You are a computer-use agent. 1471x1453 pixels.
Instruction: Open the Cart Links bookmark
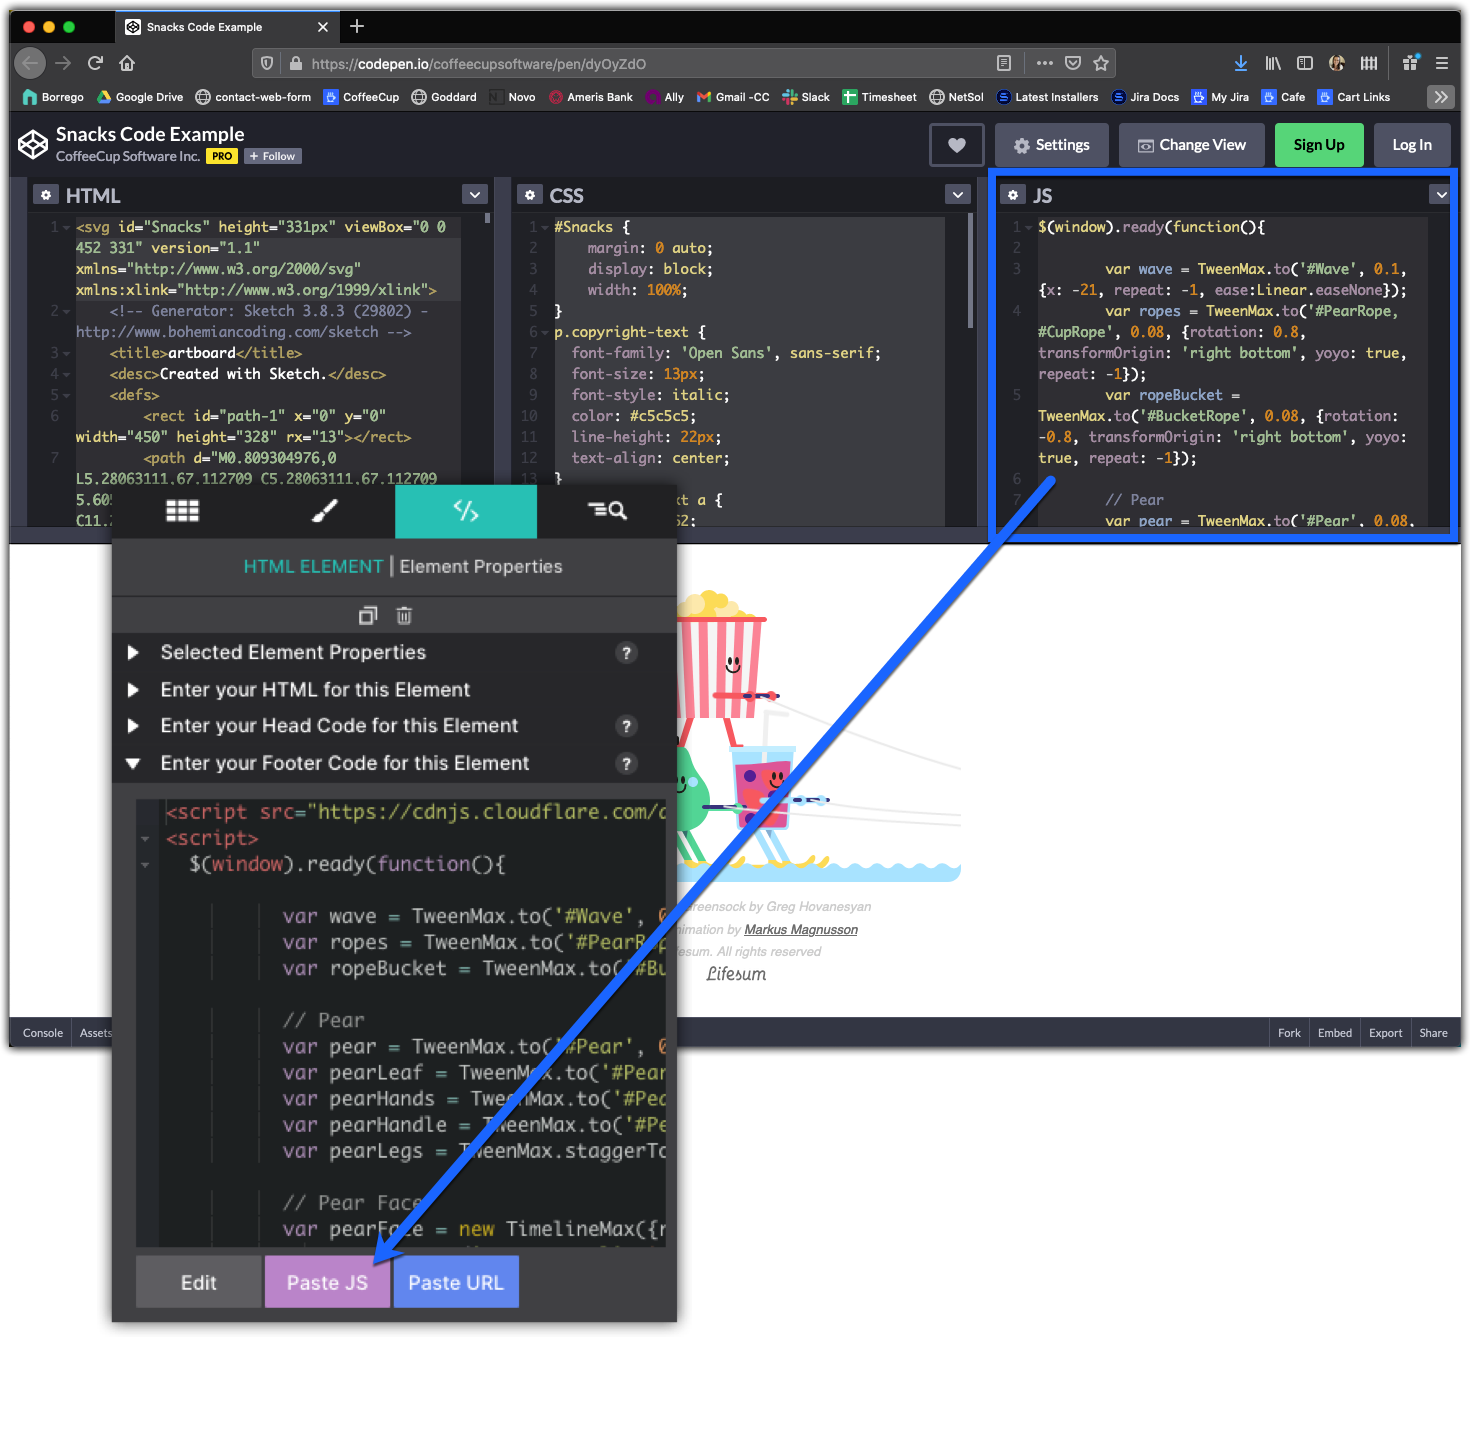pos(1354,97)
